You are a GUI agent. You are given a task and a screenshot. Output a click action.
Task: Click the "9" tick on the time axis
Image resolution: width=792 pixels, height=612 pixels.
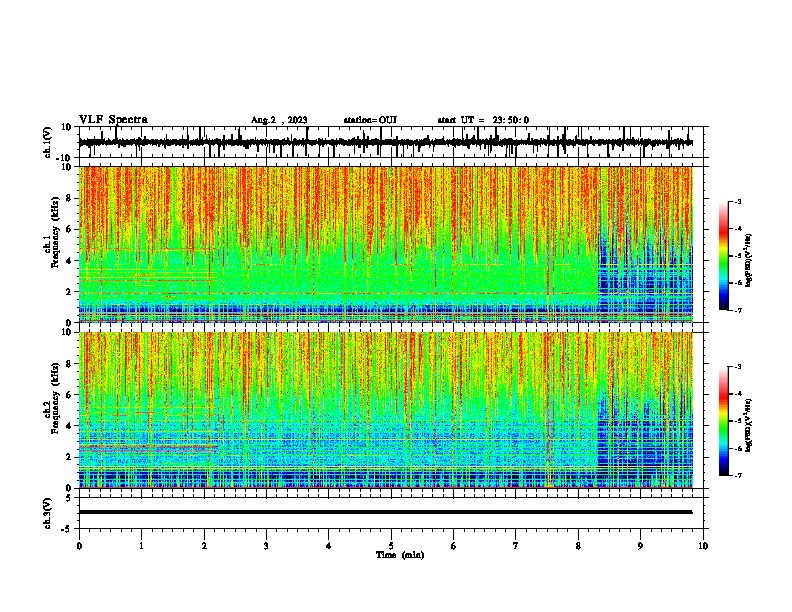[x=640, y=546]
